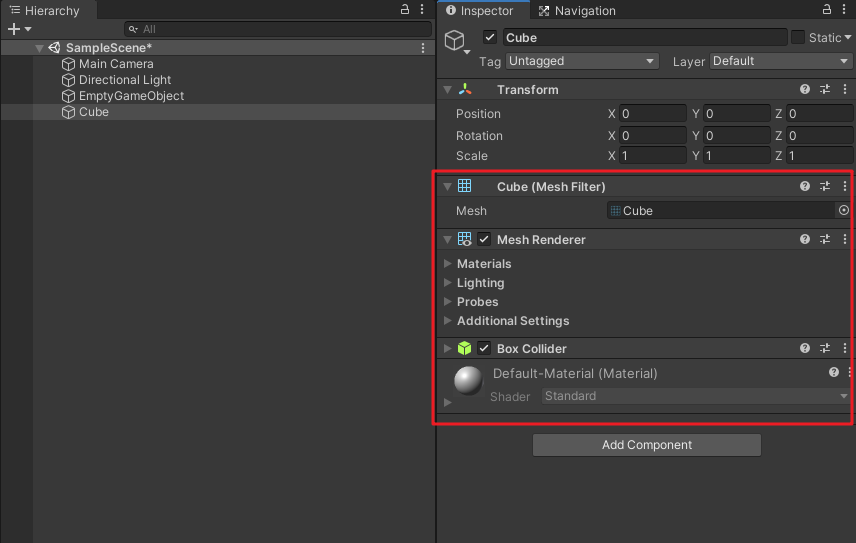Click the Mesh Renderer grid icon
The width and height of the screenshot is (856, 543).
(465, 239)
